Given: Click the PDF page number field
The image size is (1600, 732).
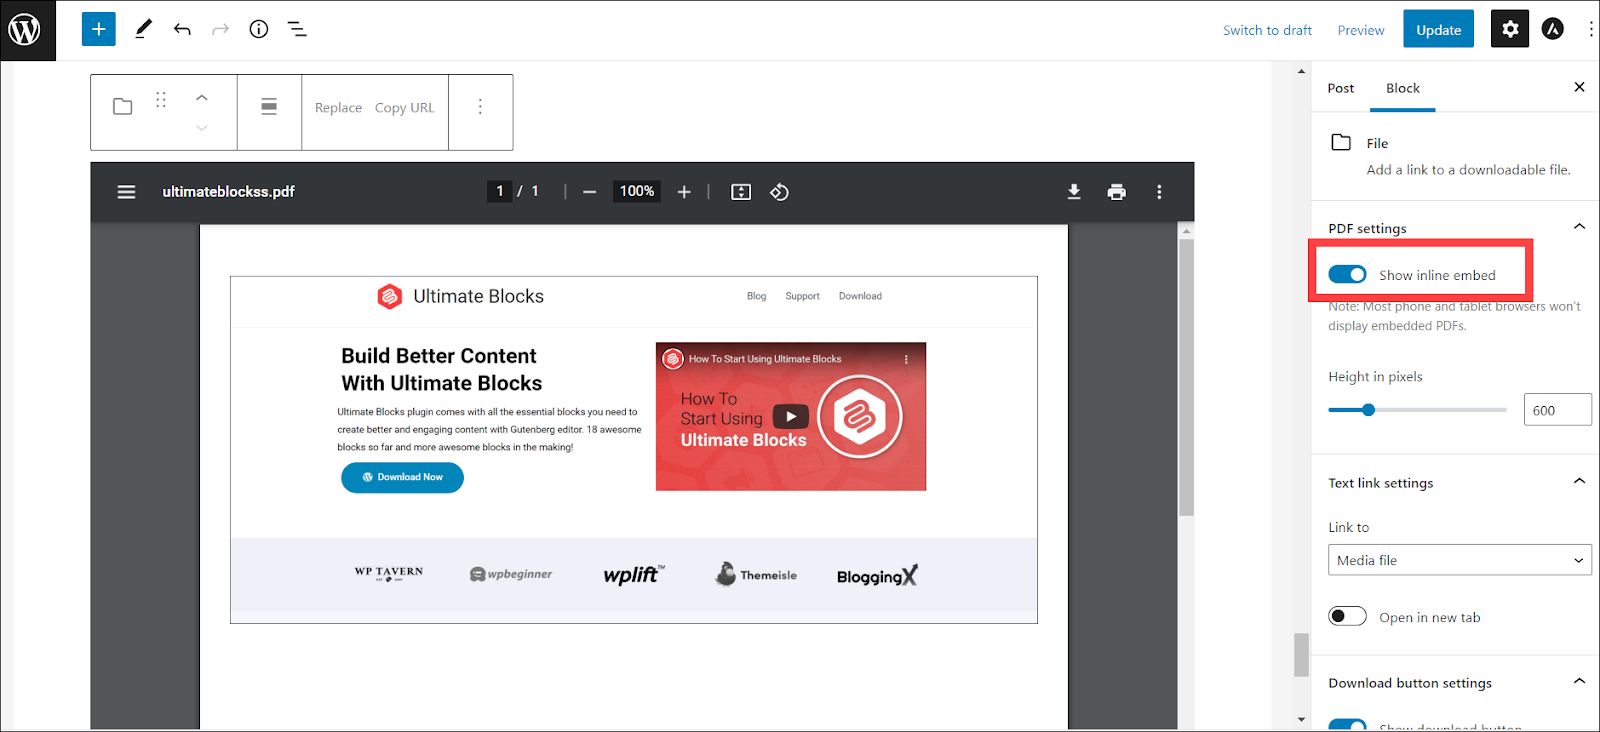Looking at the screenshot, I should (500, 191).
